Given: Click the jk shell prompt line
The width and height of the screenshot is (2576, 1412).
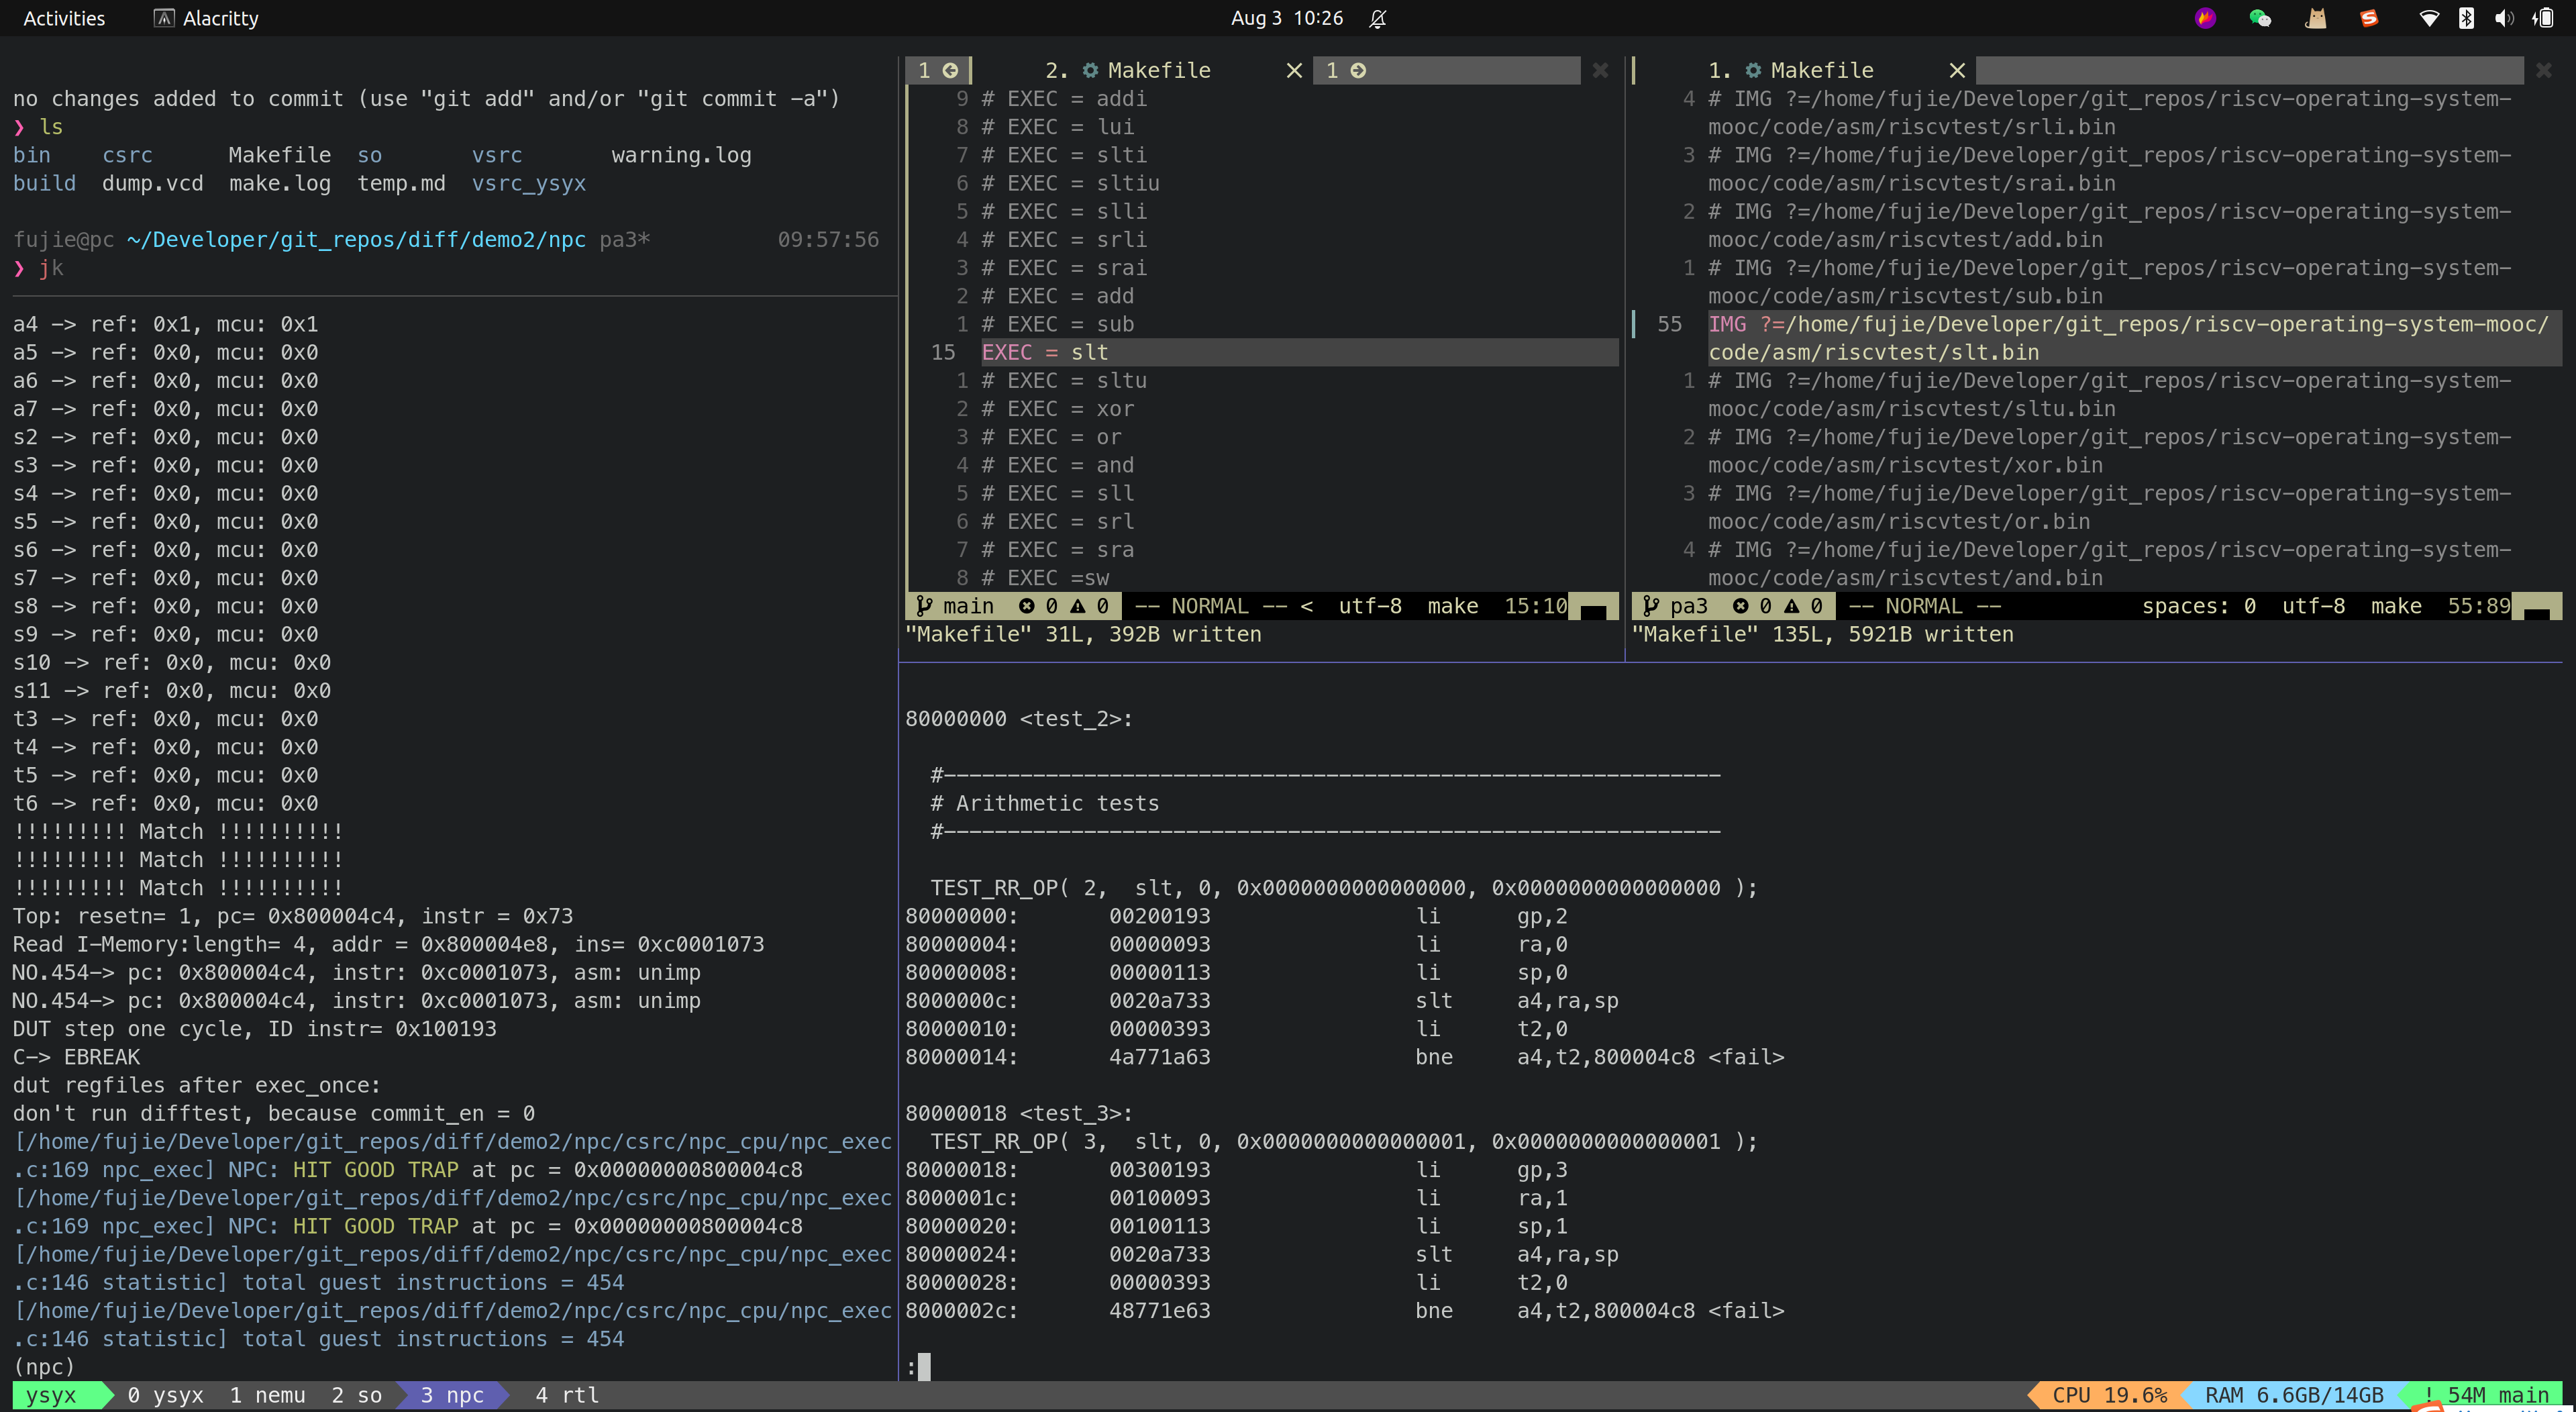Looking at the screenshot, I should pyautogui.click(x=39, y=268).
